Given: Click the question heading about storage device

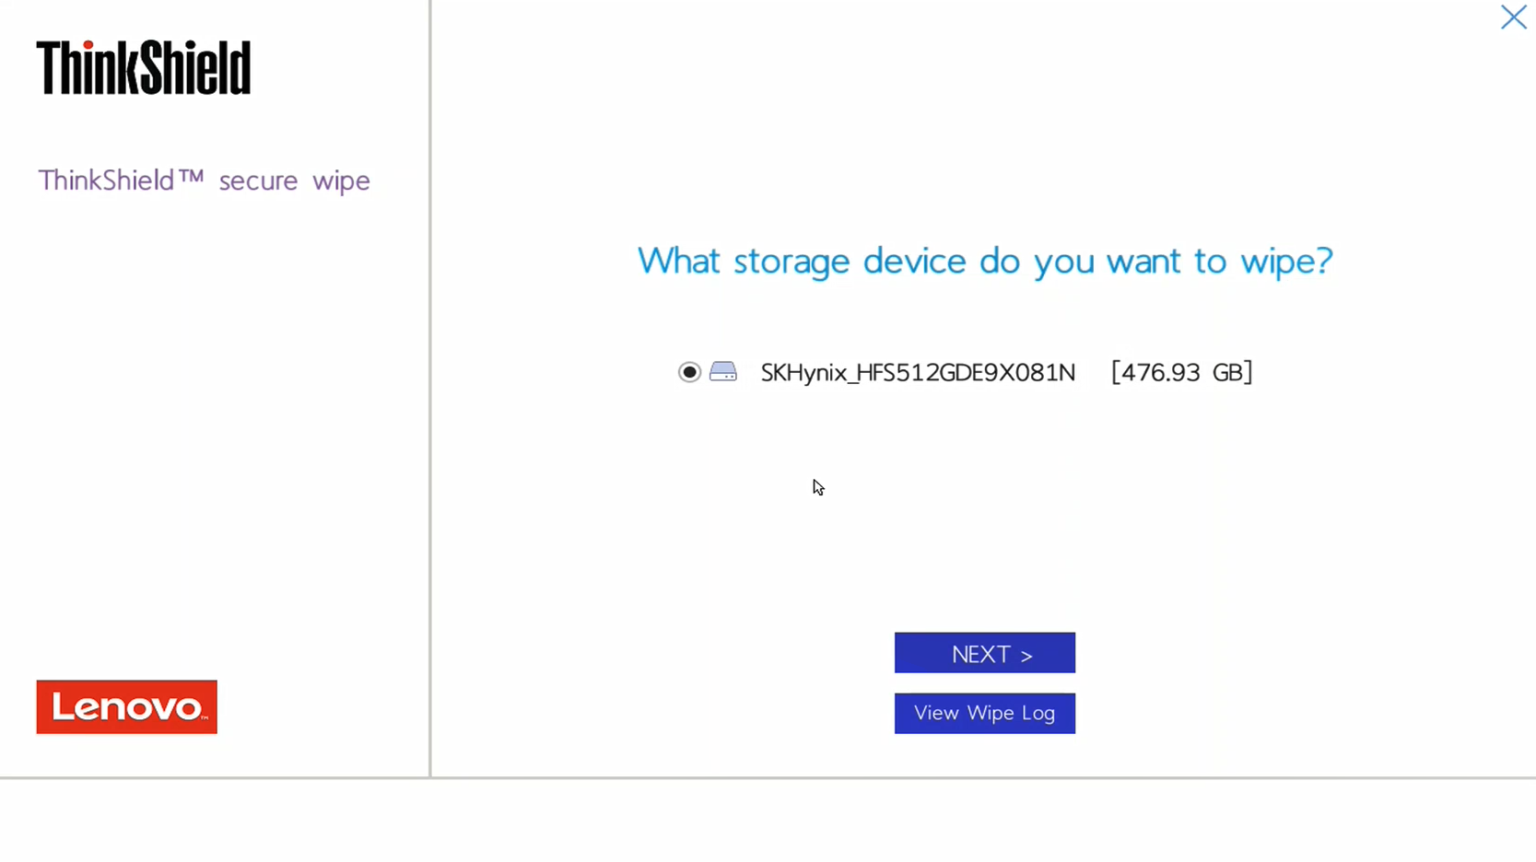Looking at the screenshot, I should (x=984, y=261).
